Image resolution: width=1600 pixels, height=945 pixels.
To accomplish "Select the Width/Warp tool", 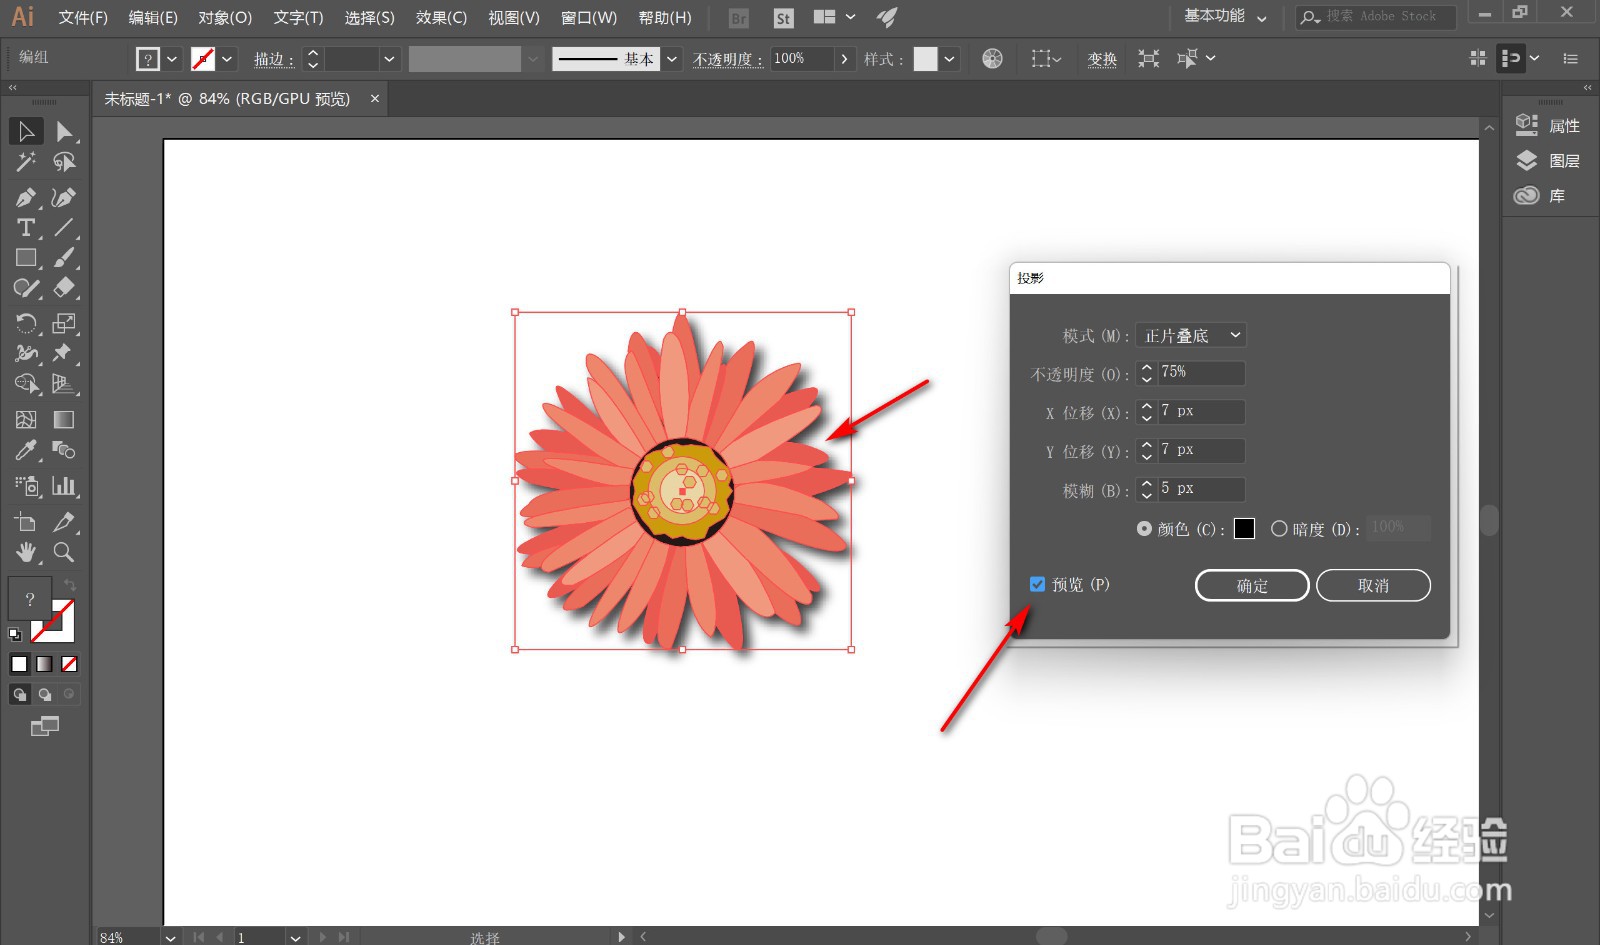I will (26, 353).
